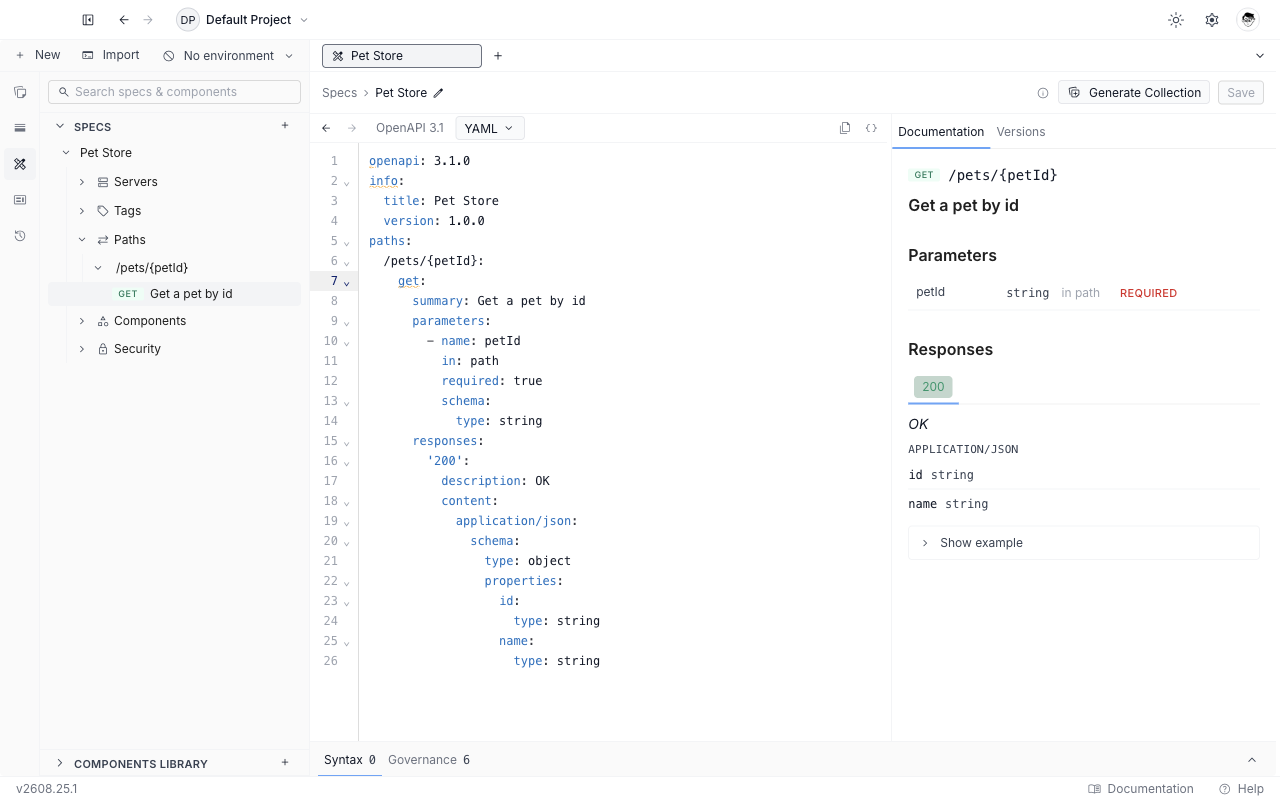Open the No environment dropdown

(x=229, y=56)
